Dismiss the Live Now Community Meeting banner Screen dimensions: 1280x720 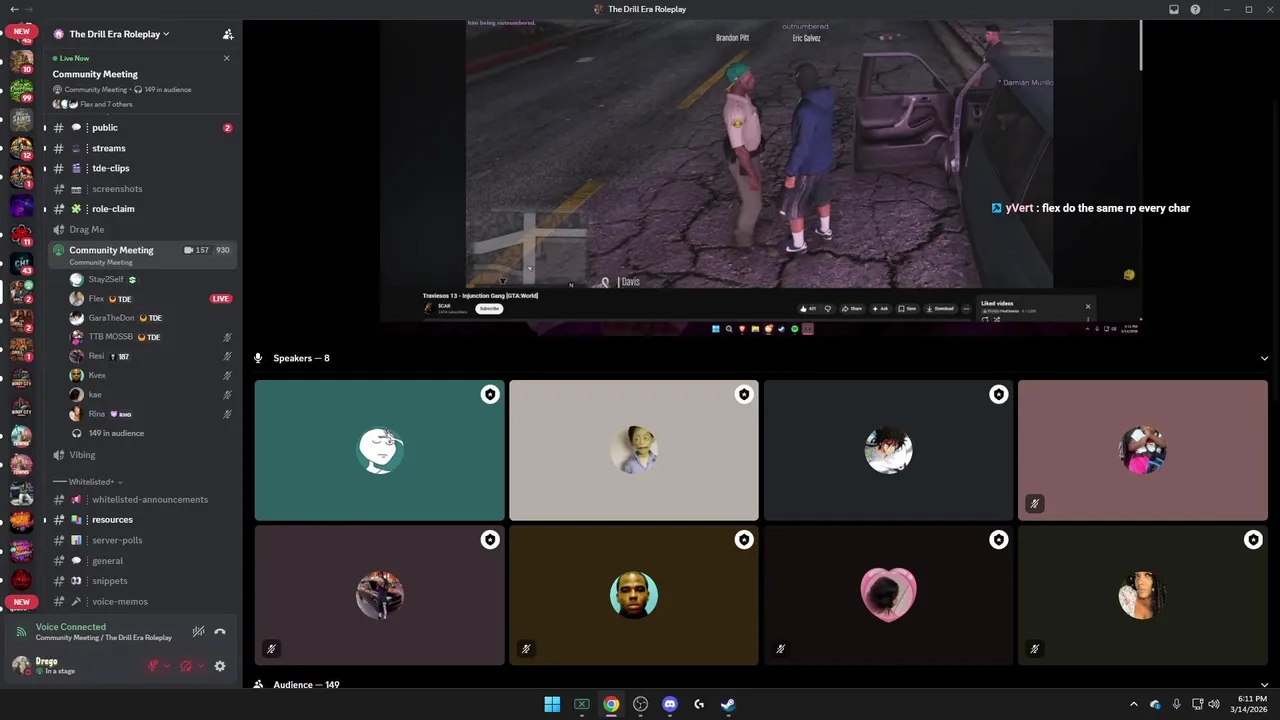226,58
